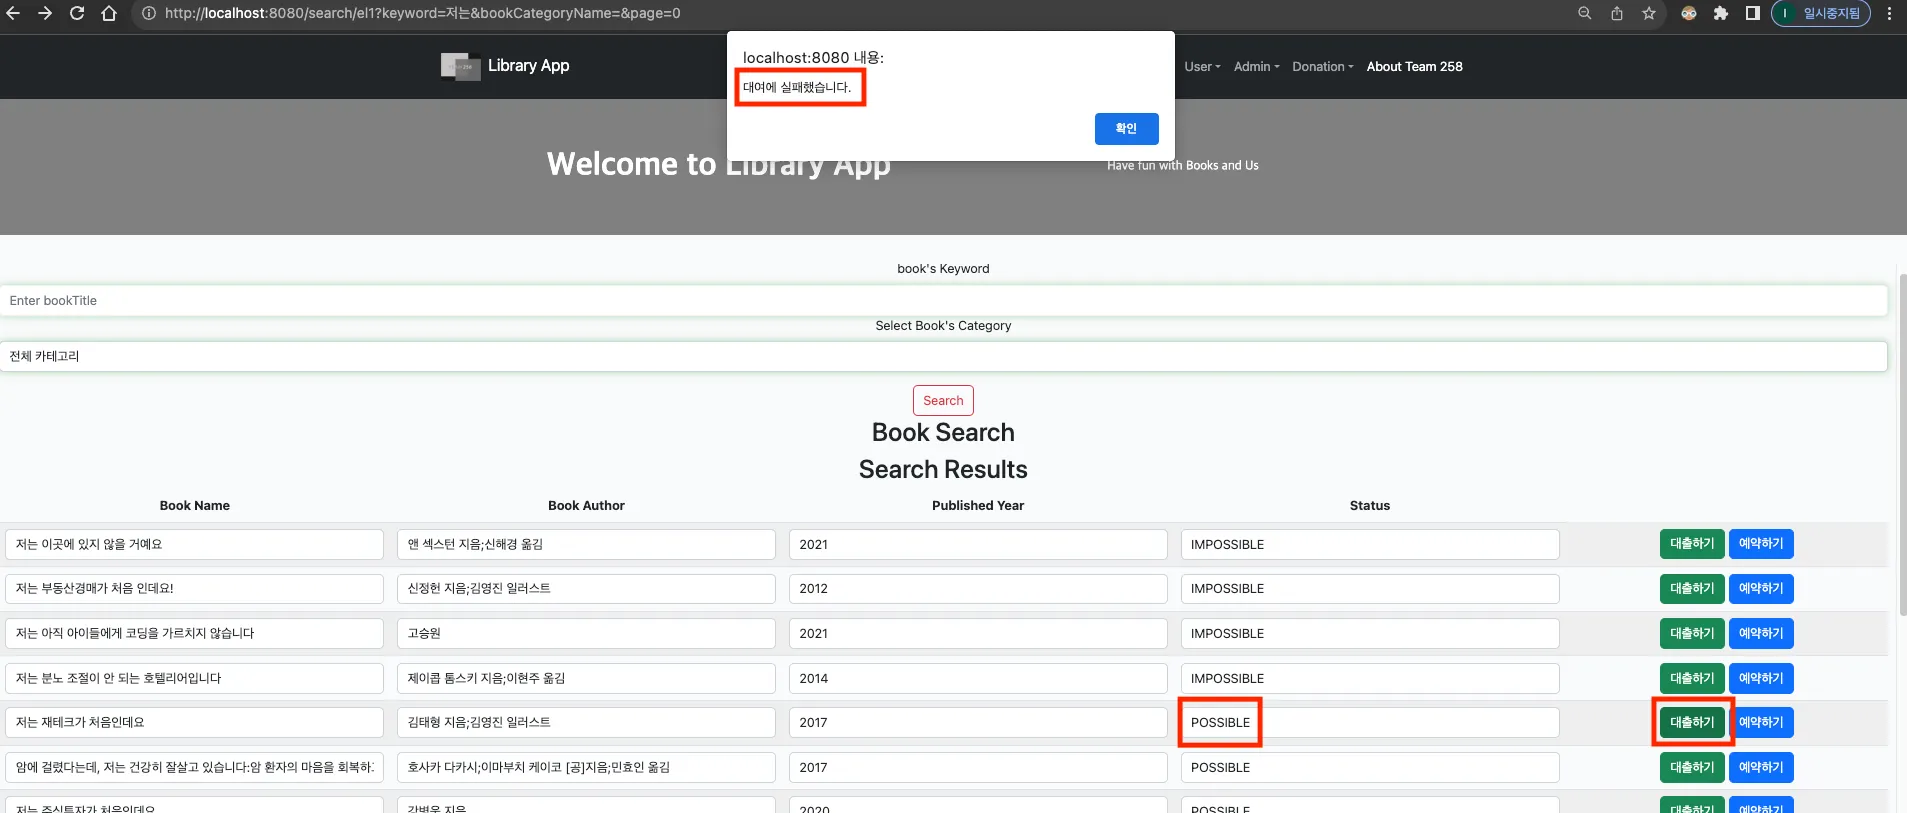Click 예약하기 in the 고승원 author row
Screen dimensions: 1907x813
tap(1761, 634)
